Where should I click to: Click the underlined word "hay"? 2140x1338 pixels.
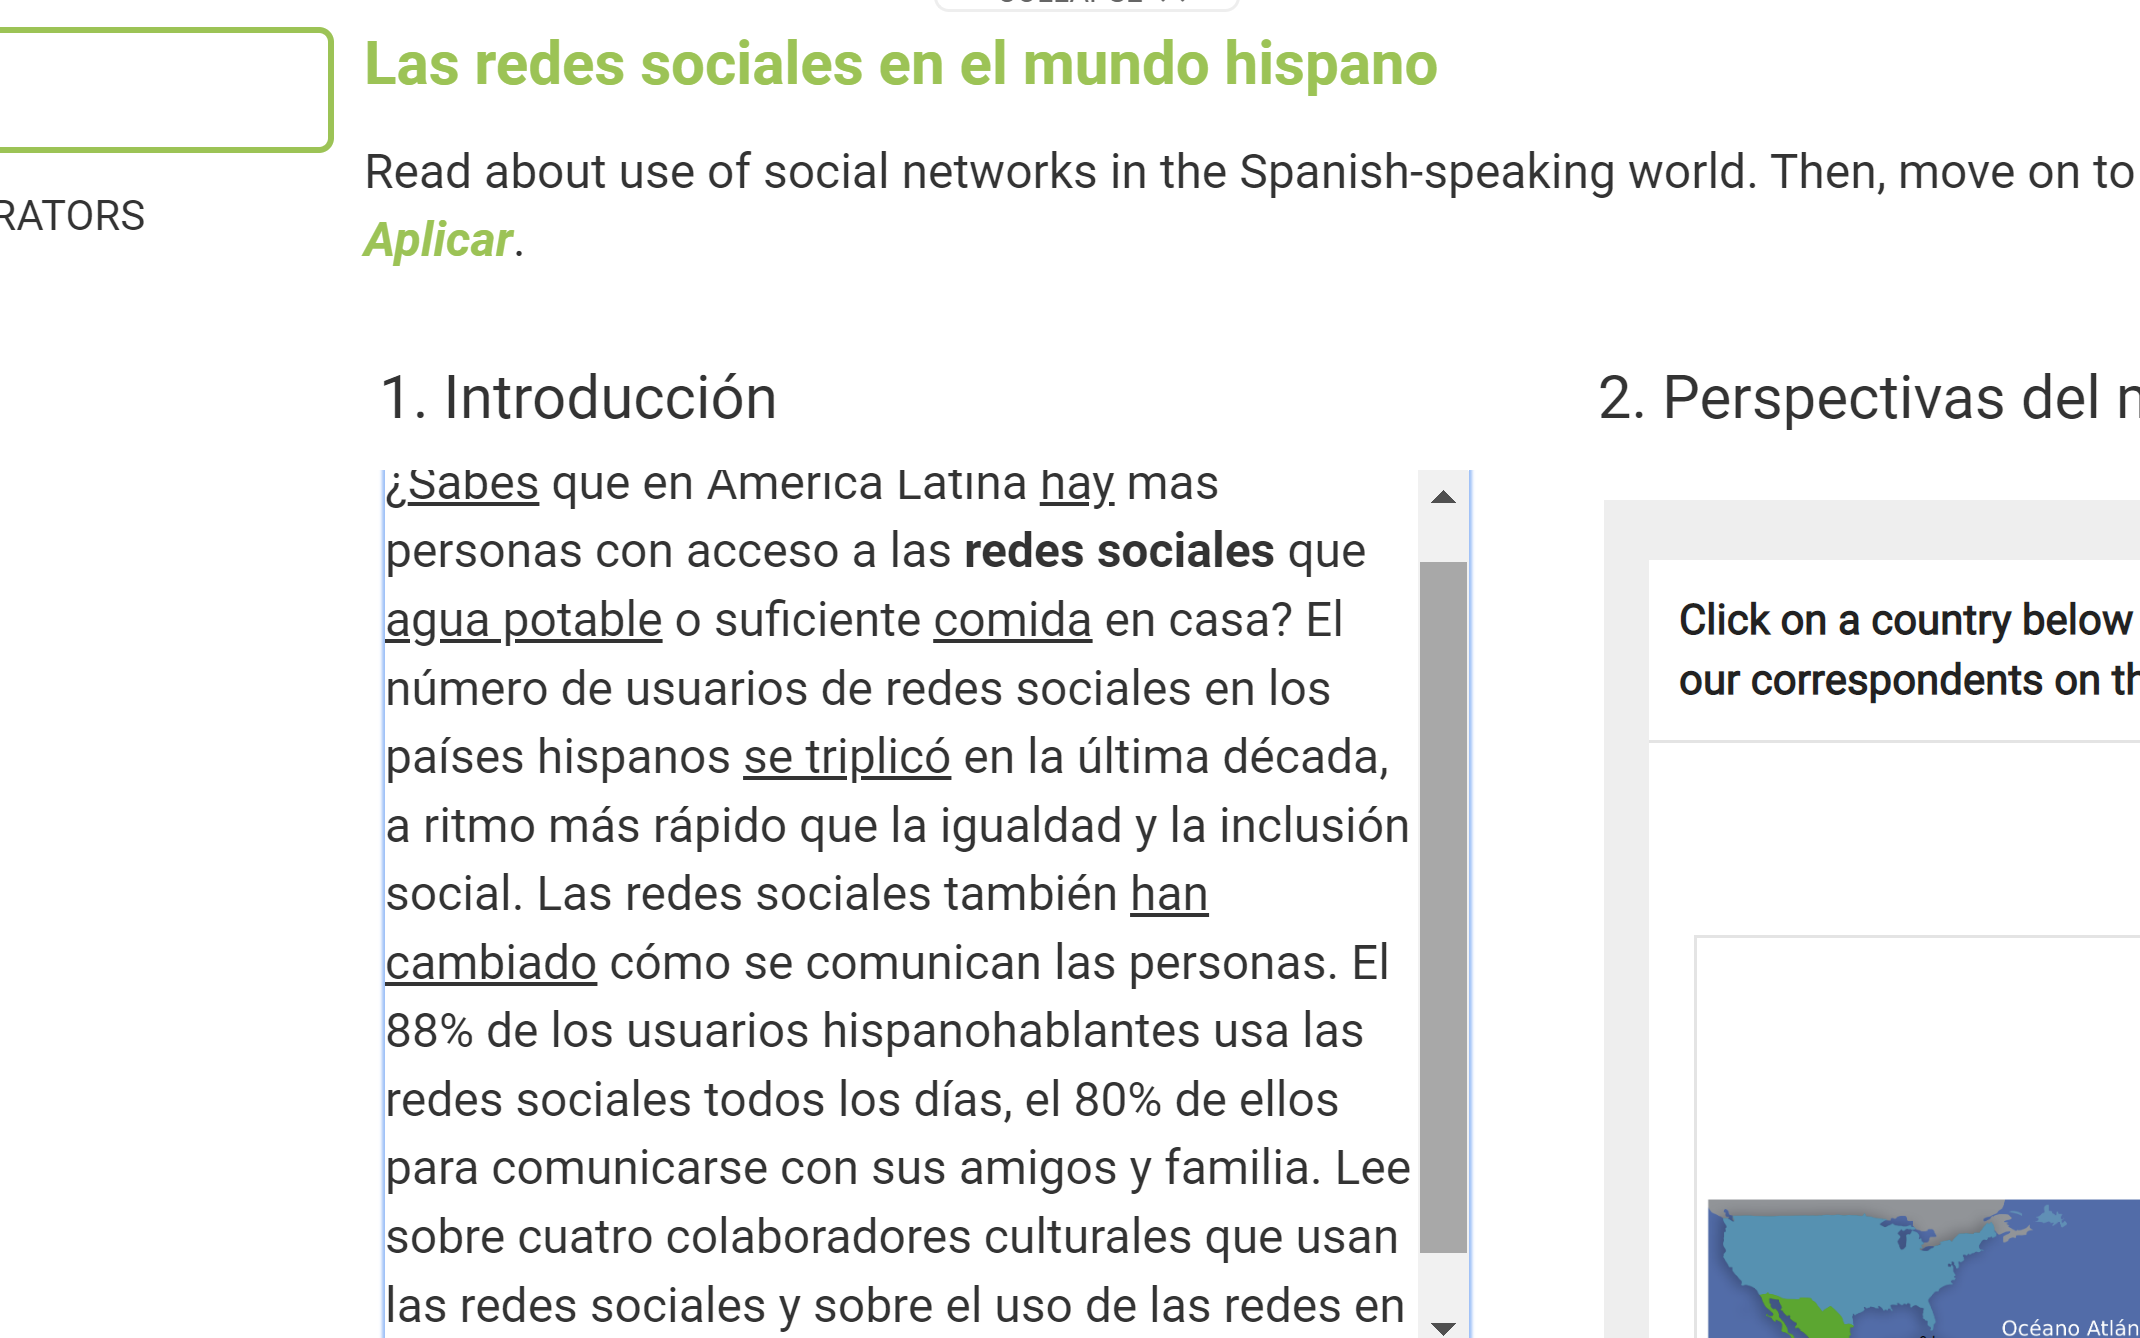tap(1077, 485)
